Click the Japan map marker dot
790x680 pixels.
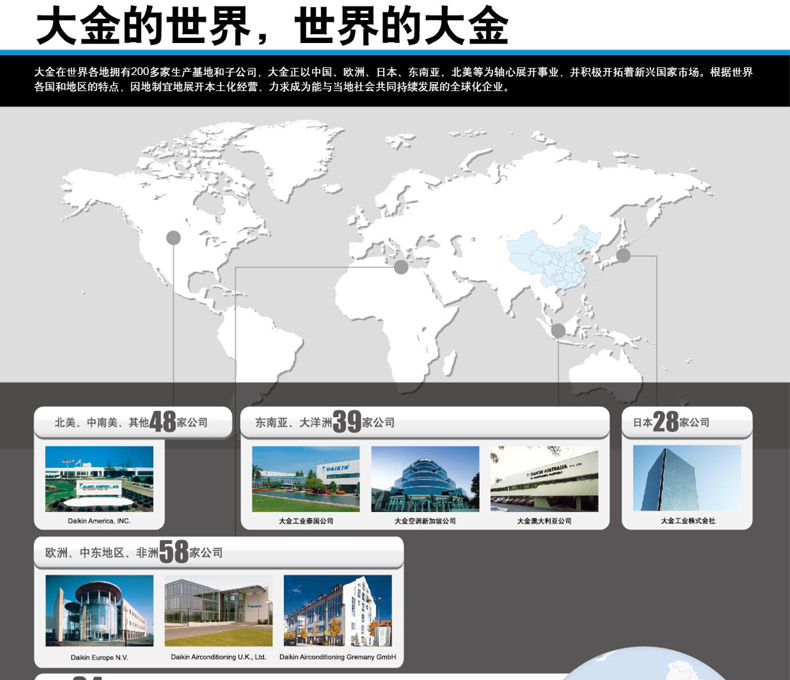point(623,255)
